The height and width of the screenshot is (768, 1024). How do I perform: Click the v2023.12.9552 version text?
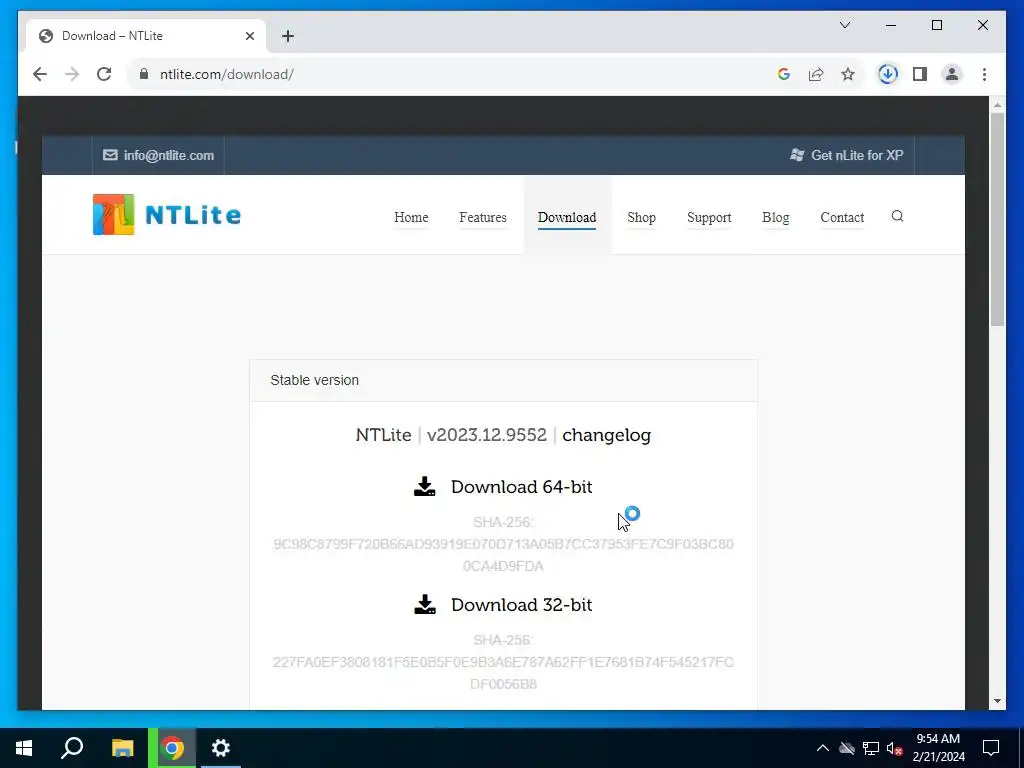[x=487, y=436]
